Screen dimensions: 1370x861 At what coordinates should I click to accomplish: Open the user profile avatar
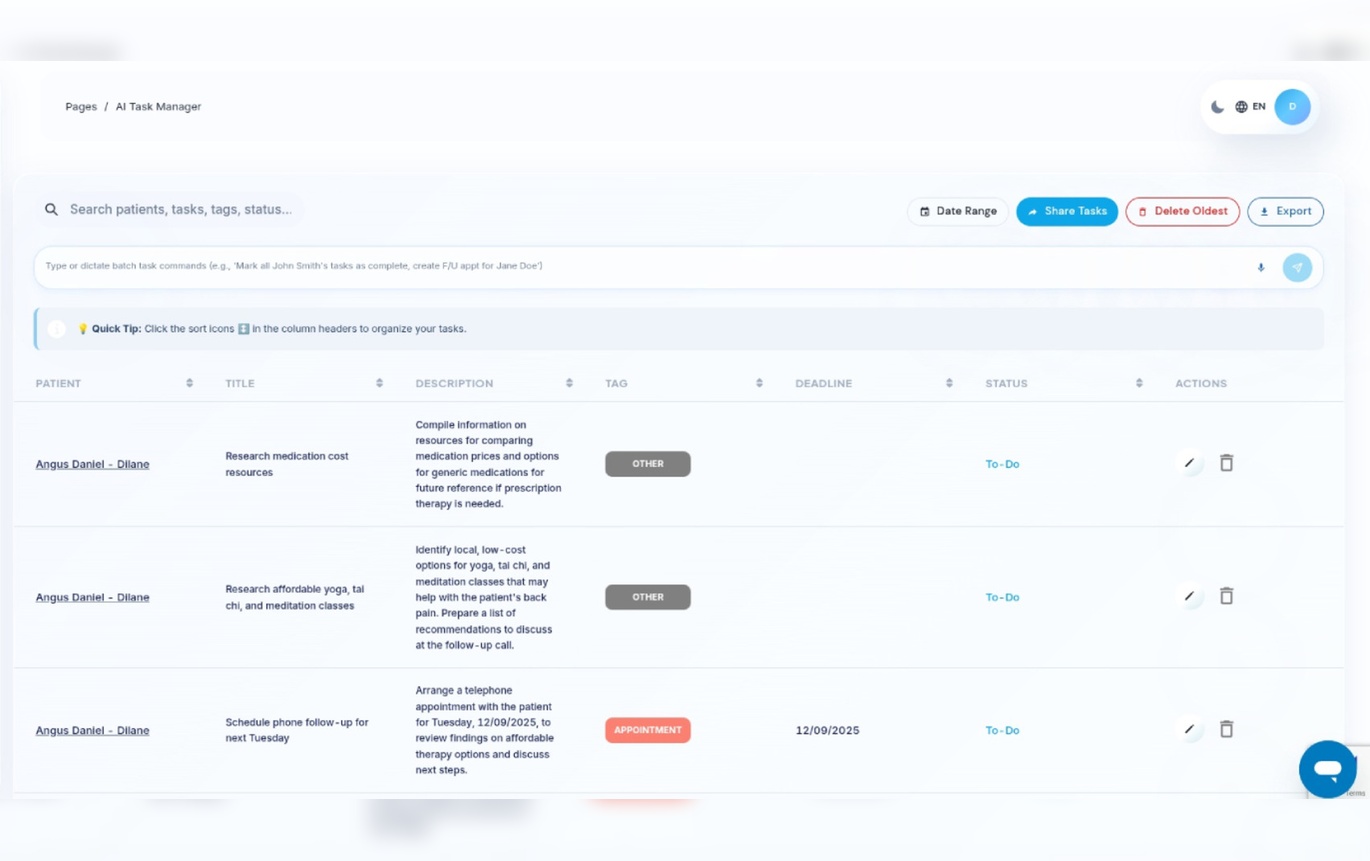click(x=1292, y=107)
